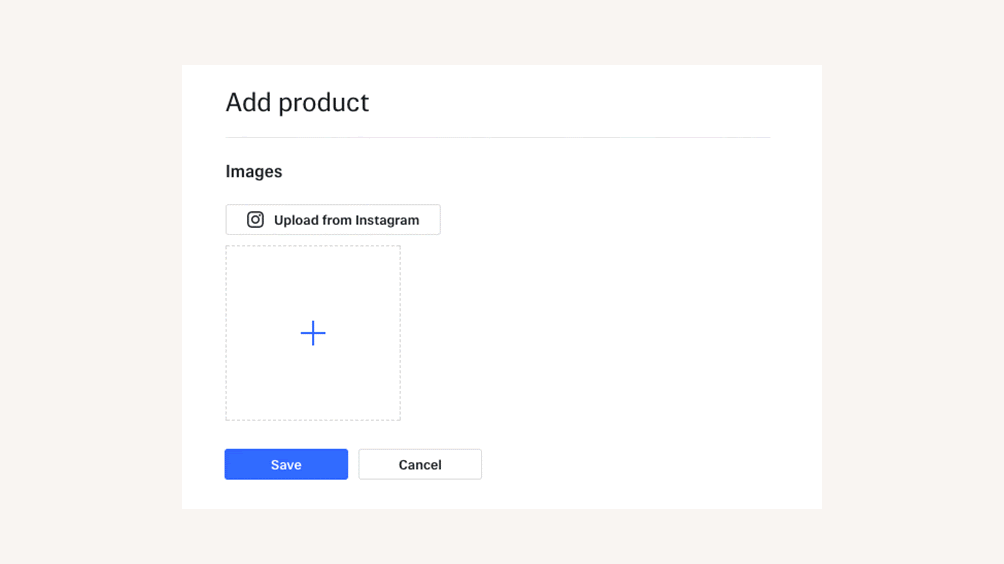Click the beige background outside the form

(x=90, y=300)
